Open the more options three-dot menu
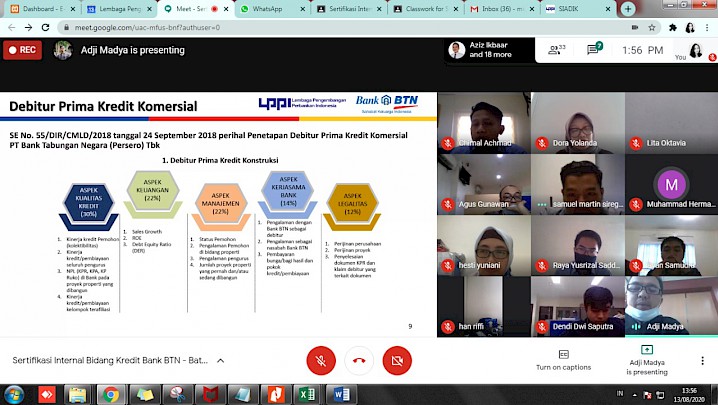This screenshot has height=405, width=718. click(702, 361)
